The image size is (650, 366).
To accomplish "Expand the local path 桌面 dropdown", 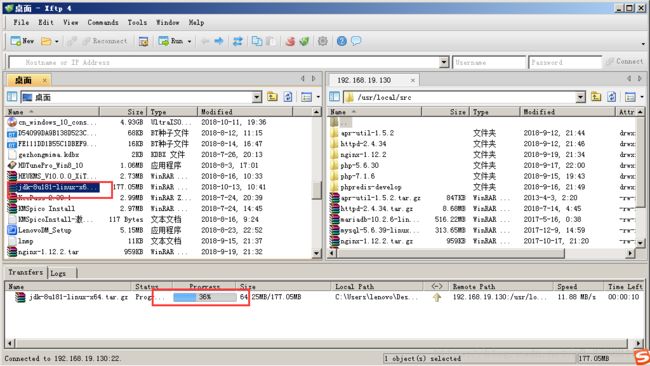I will (x=257, y=97).
